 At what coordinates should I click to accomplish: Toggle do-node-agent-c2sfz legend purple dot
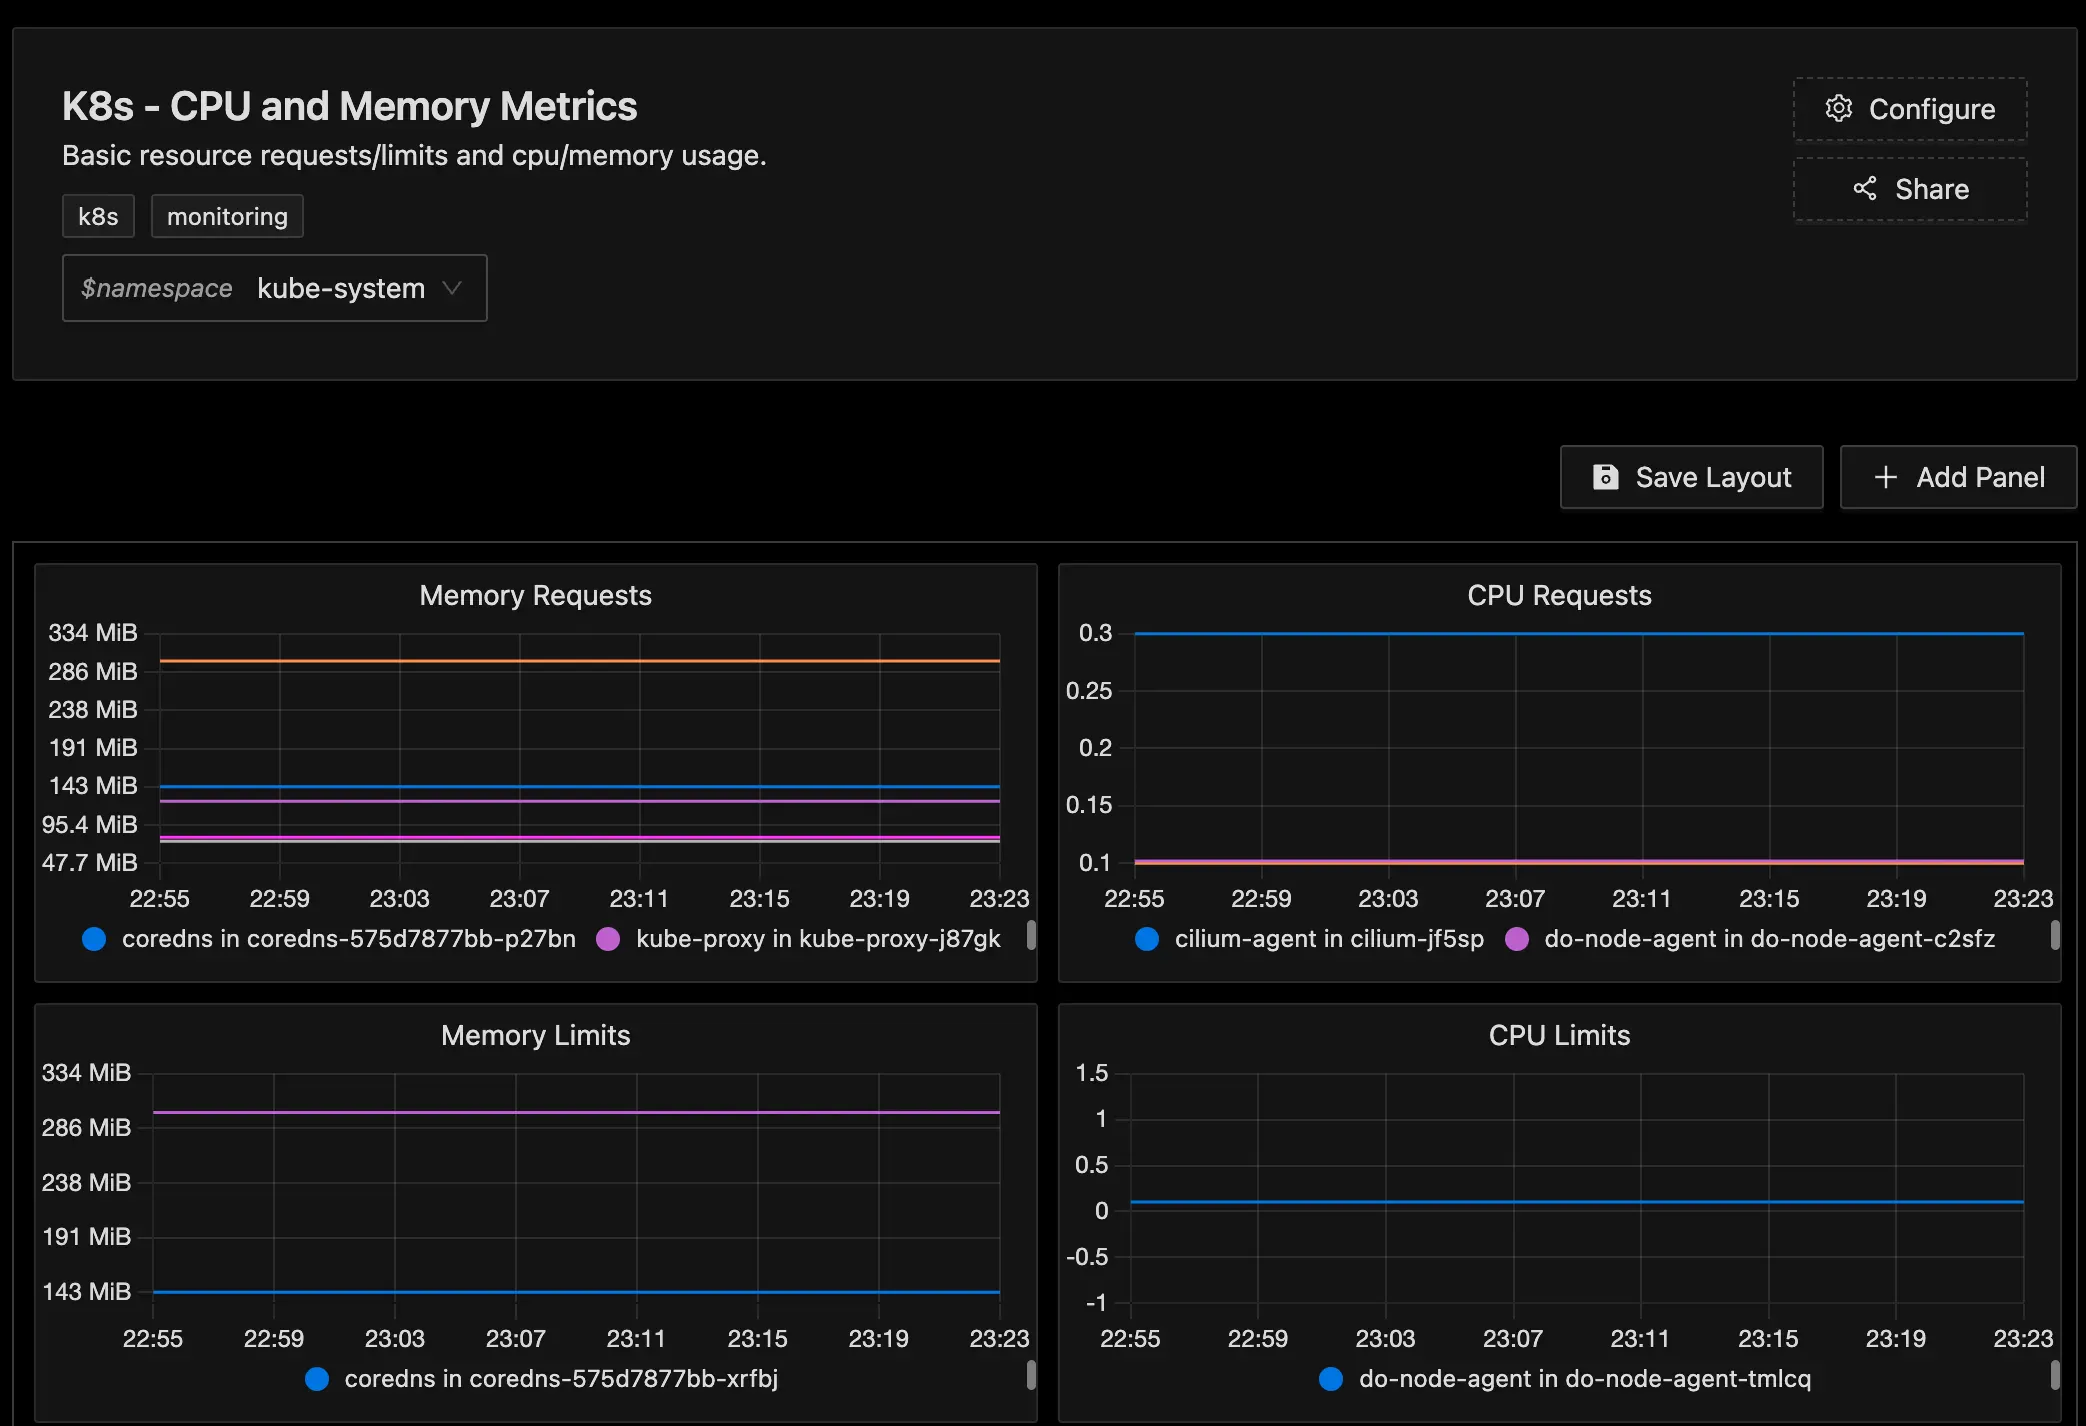pos(1517,939)
